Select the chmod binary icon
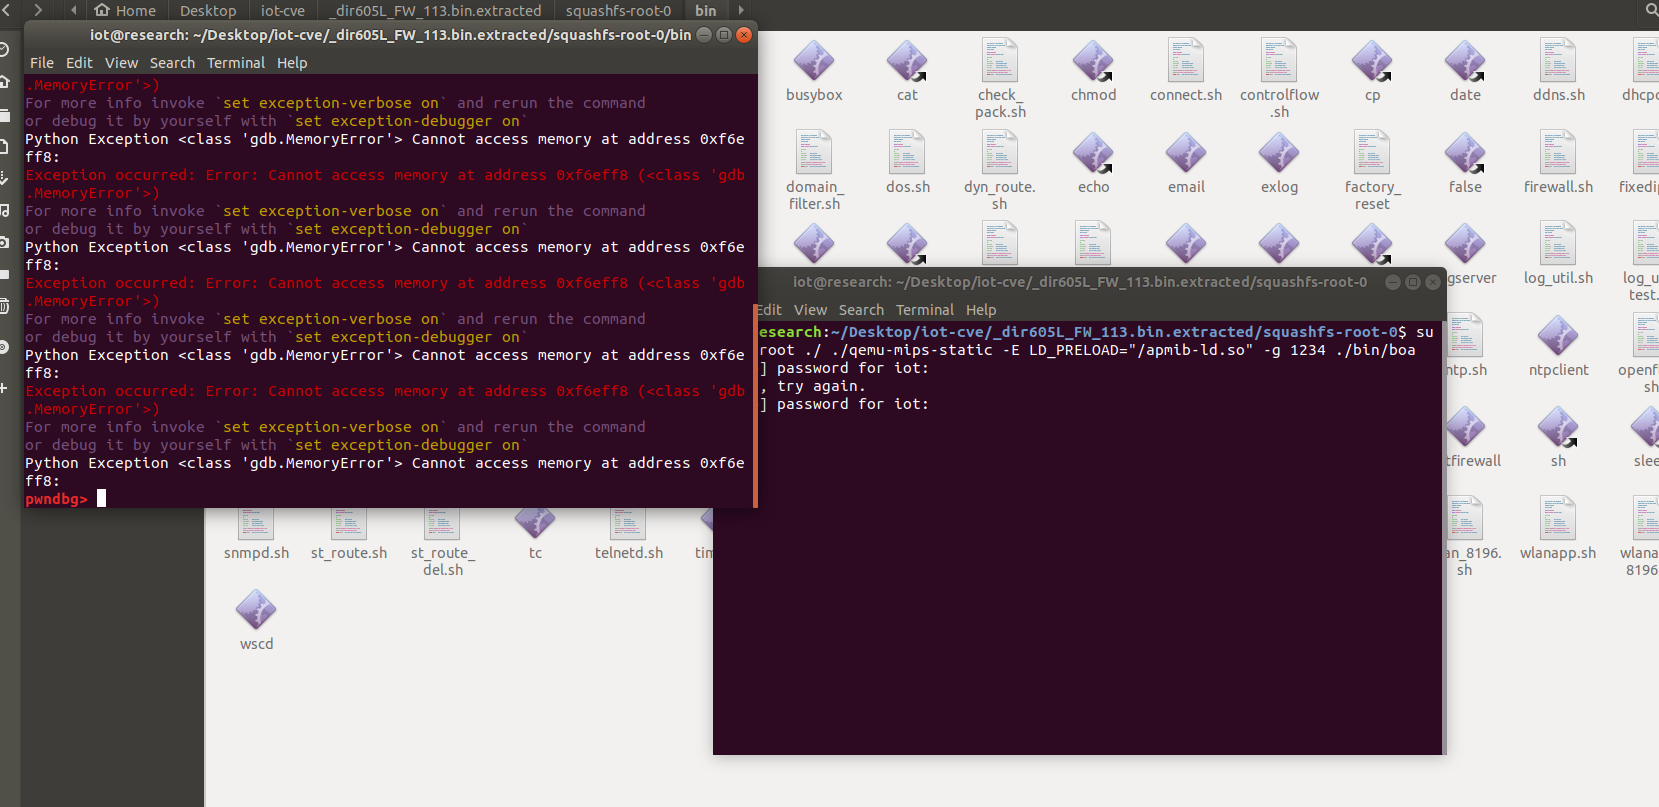Screen dimensions: 1659x807 pyautogui.click(x=1092, y=62)
